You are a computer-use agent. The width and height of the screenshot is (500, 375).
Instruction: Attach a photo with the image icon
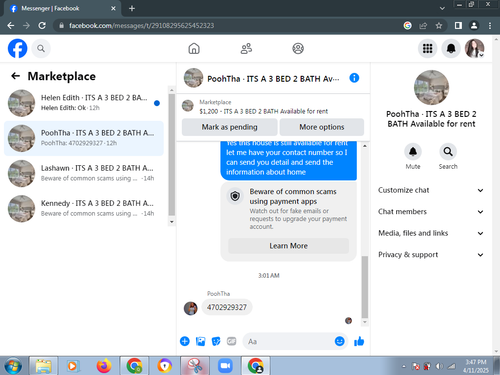pyautogui.click(x=200, y=341)
